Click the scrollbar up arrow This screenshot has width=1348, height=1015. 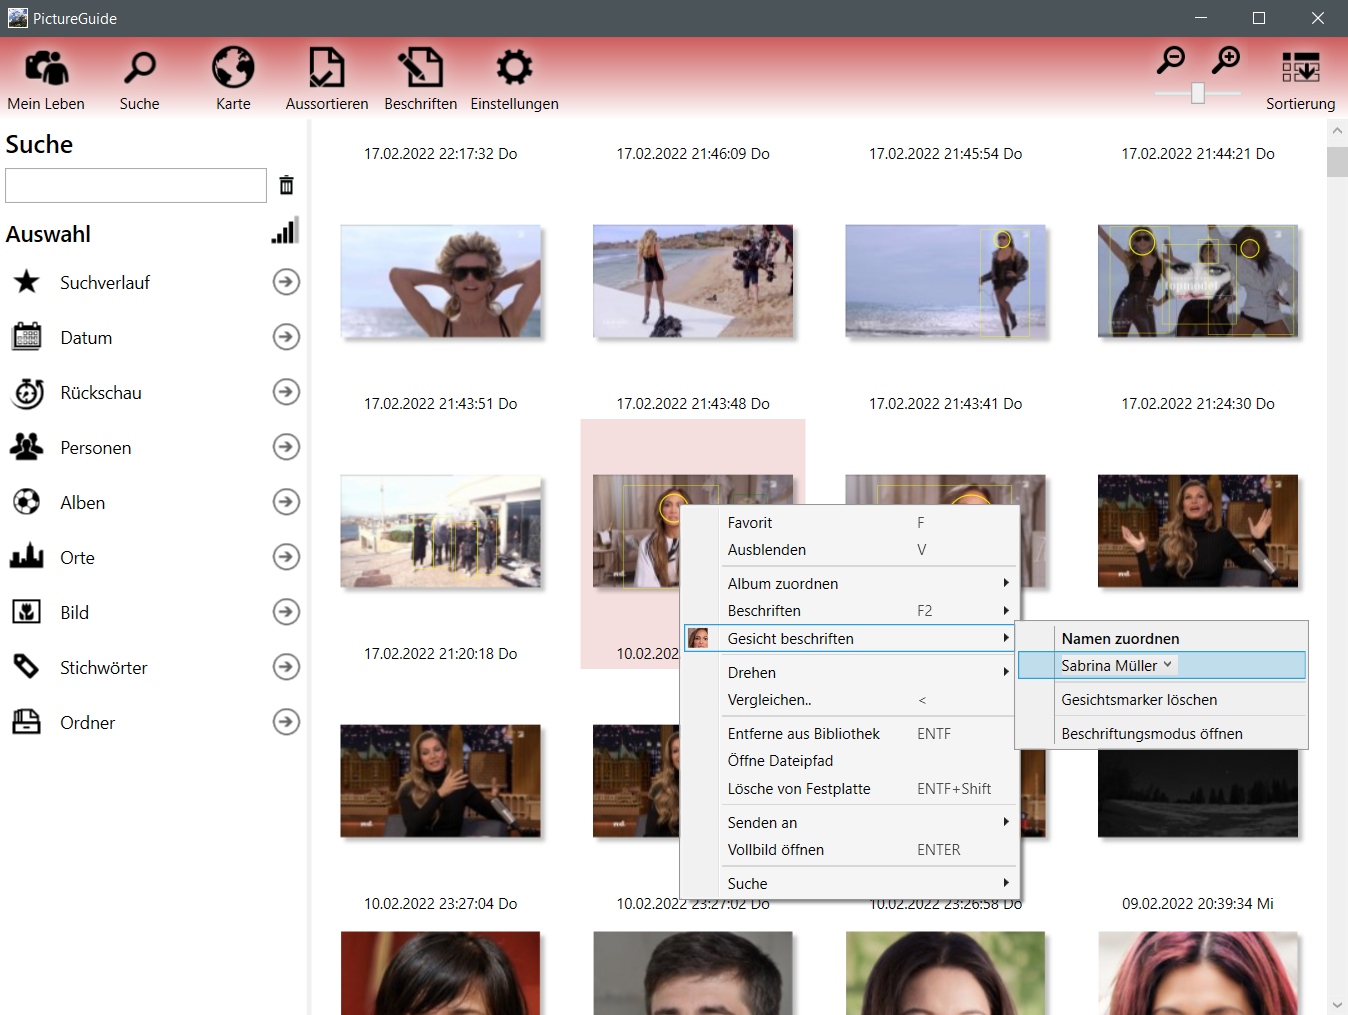coord(1337,131)
